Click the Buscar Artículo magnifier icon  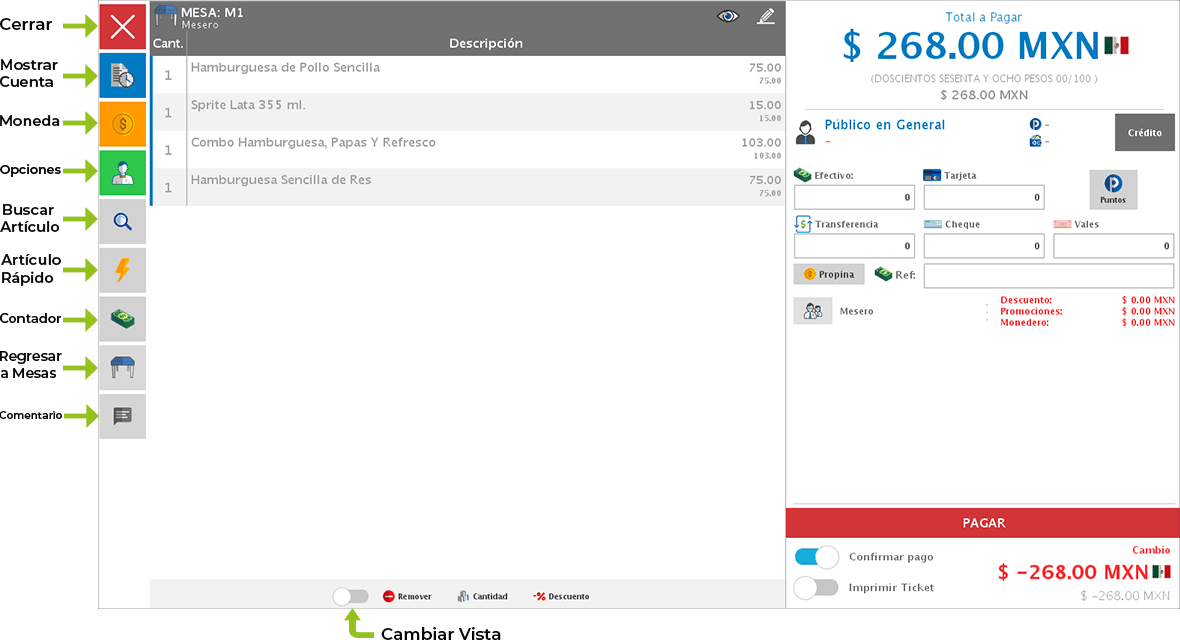click(x=122, y=222)
